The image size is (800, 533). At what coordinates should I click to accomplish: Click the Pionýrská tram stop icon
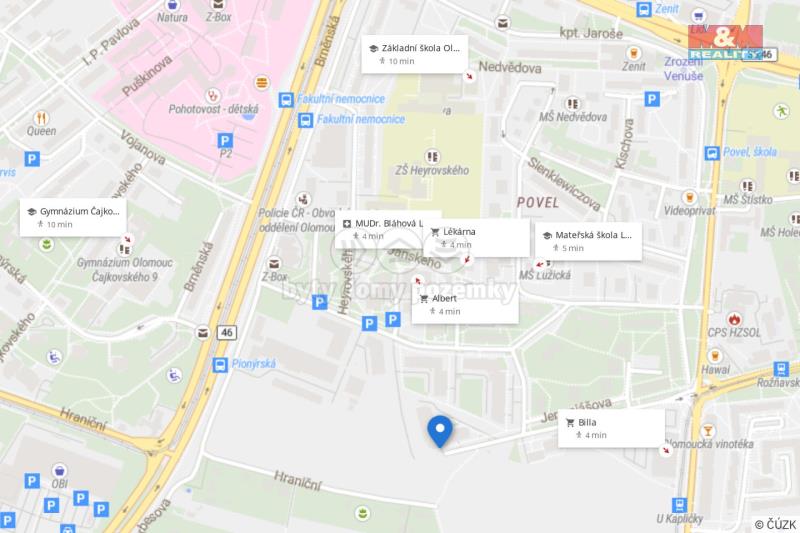click(220, 365)
